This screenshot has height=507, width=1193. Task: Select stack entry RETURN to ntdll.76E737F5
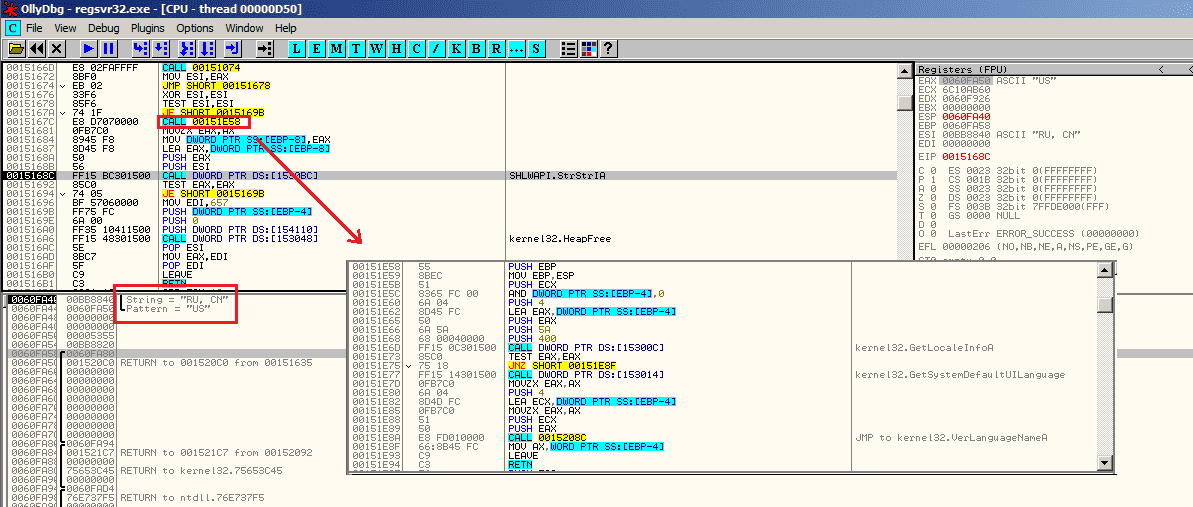(x=192, y=498)
